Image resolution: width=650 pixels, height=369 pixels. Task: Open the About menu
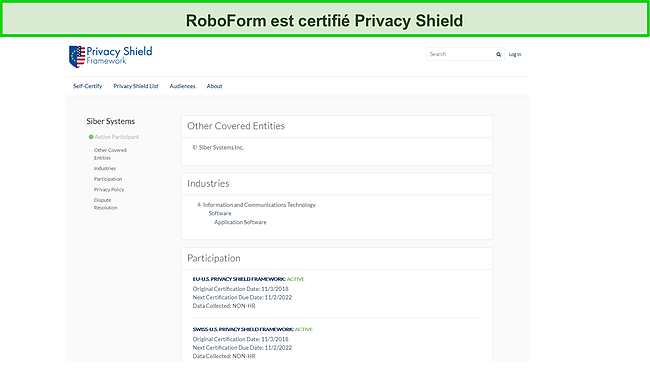[214, 86]
